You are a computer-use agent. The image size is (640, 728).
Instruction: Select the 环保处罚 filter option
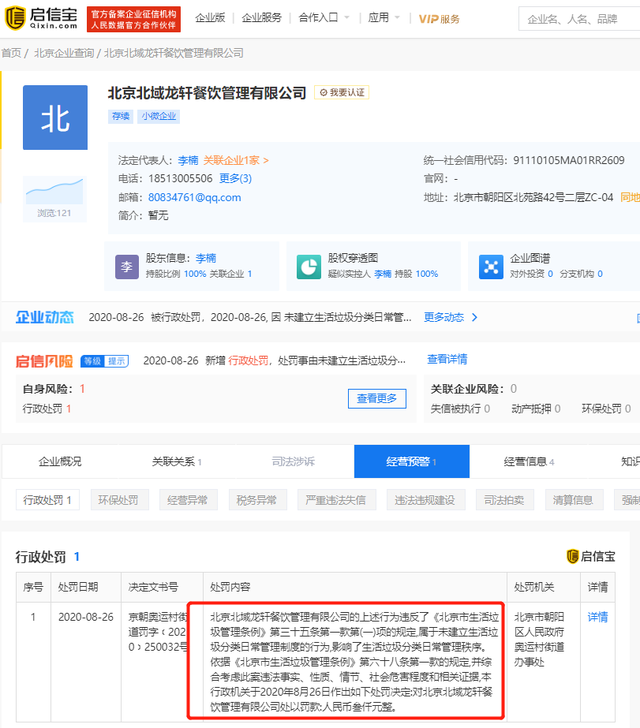coord(118,500)
